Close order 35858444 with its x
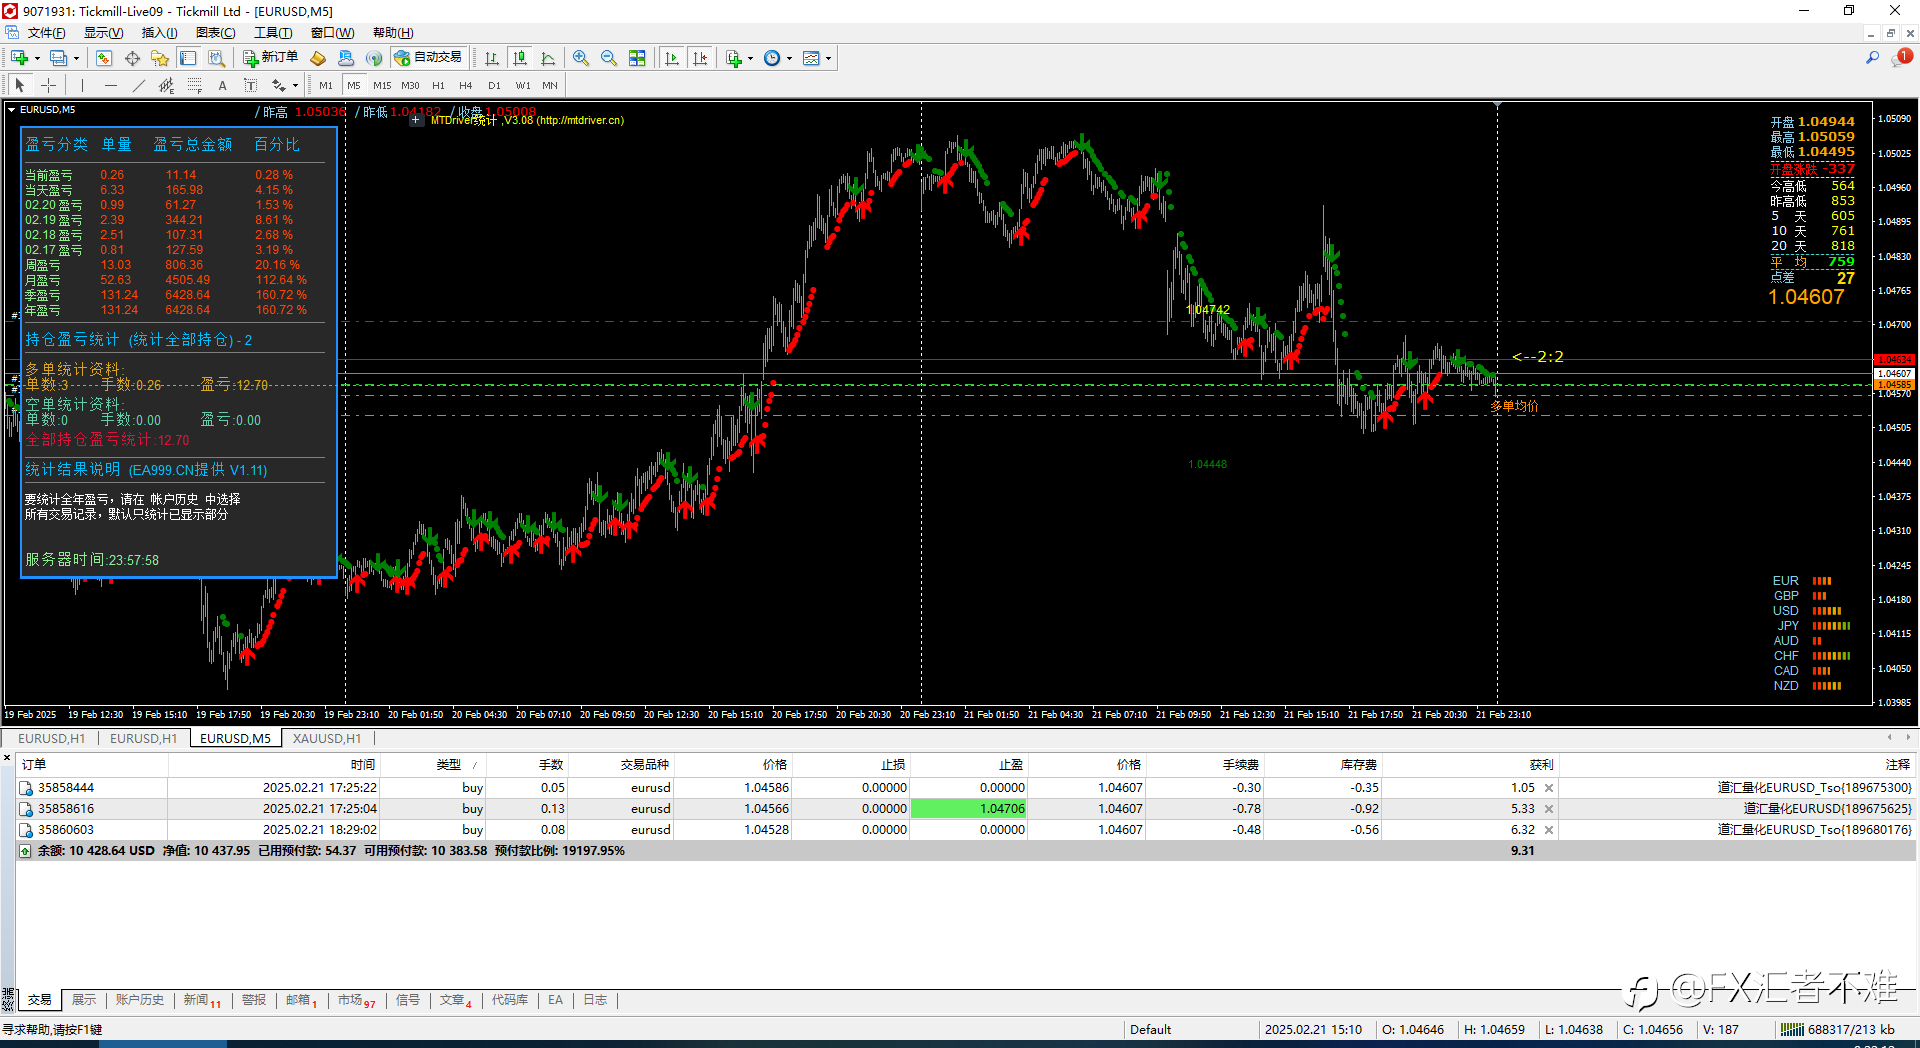Image resolution: width=1920 pixels, height=1048 pixels. point(1549,788)
